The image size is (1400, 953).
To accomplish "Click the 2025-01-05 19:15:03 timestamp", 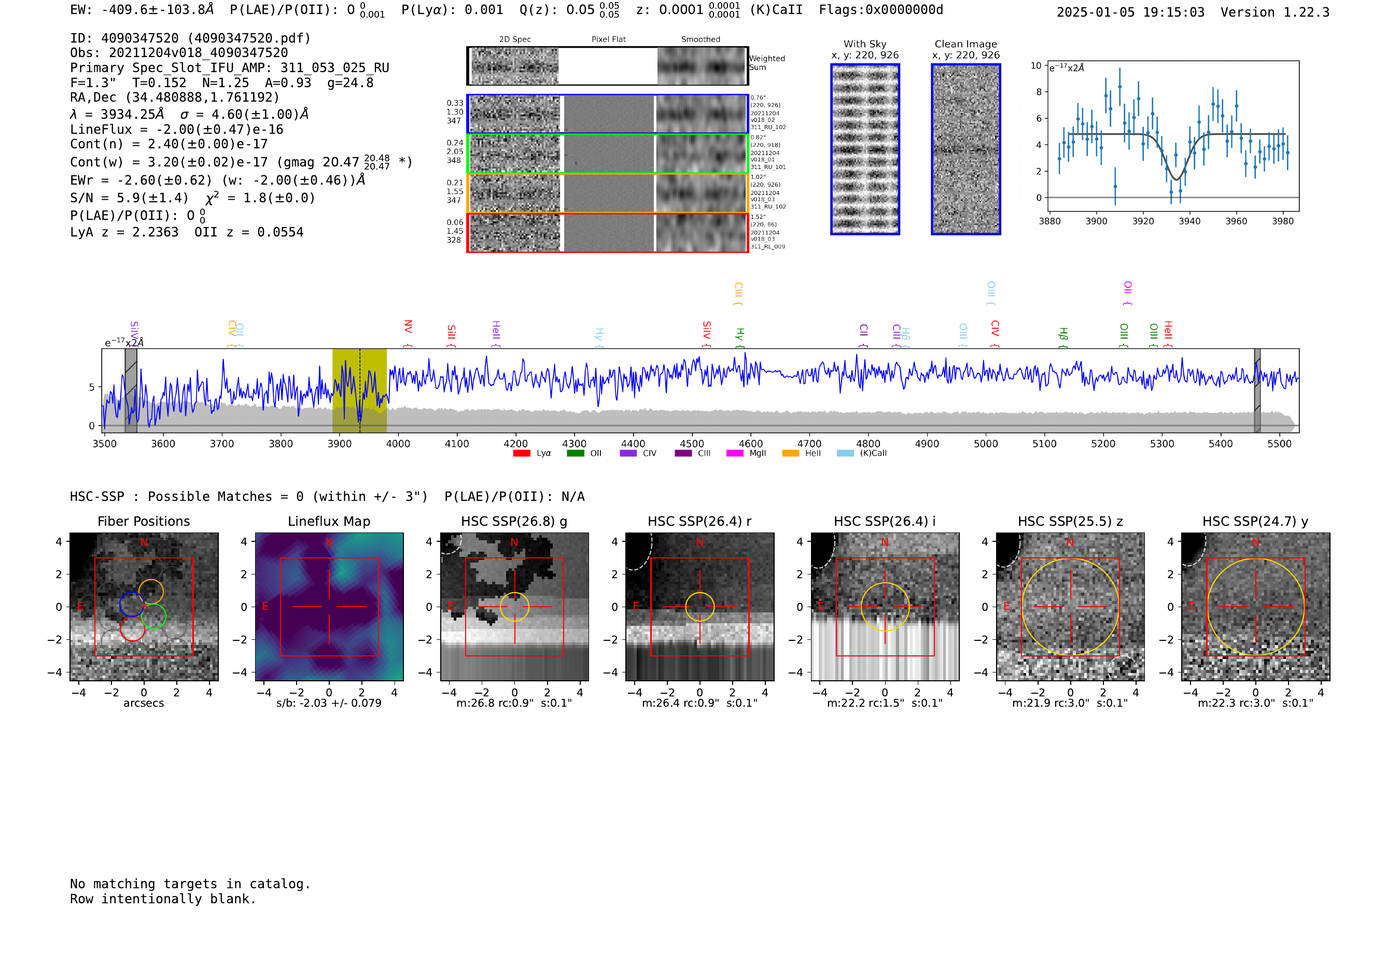I will point(1130,12).
